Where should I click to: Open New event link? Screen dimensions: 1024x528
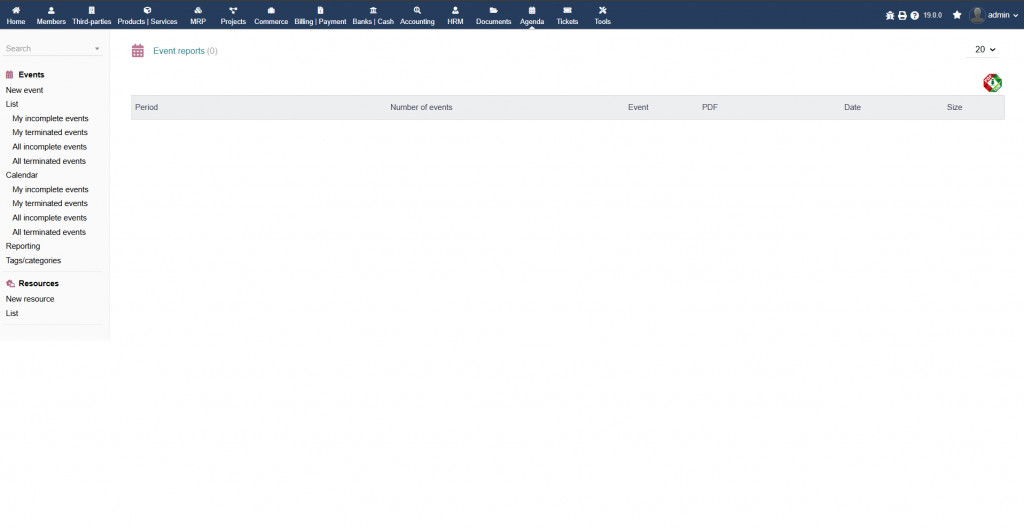[x=25, y=90]
